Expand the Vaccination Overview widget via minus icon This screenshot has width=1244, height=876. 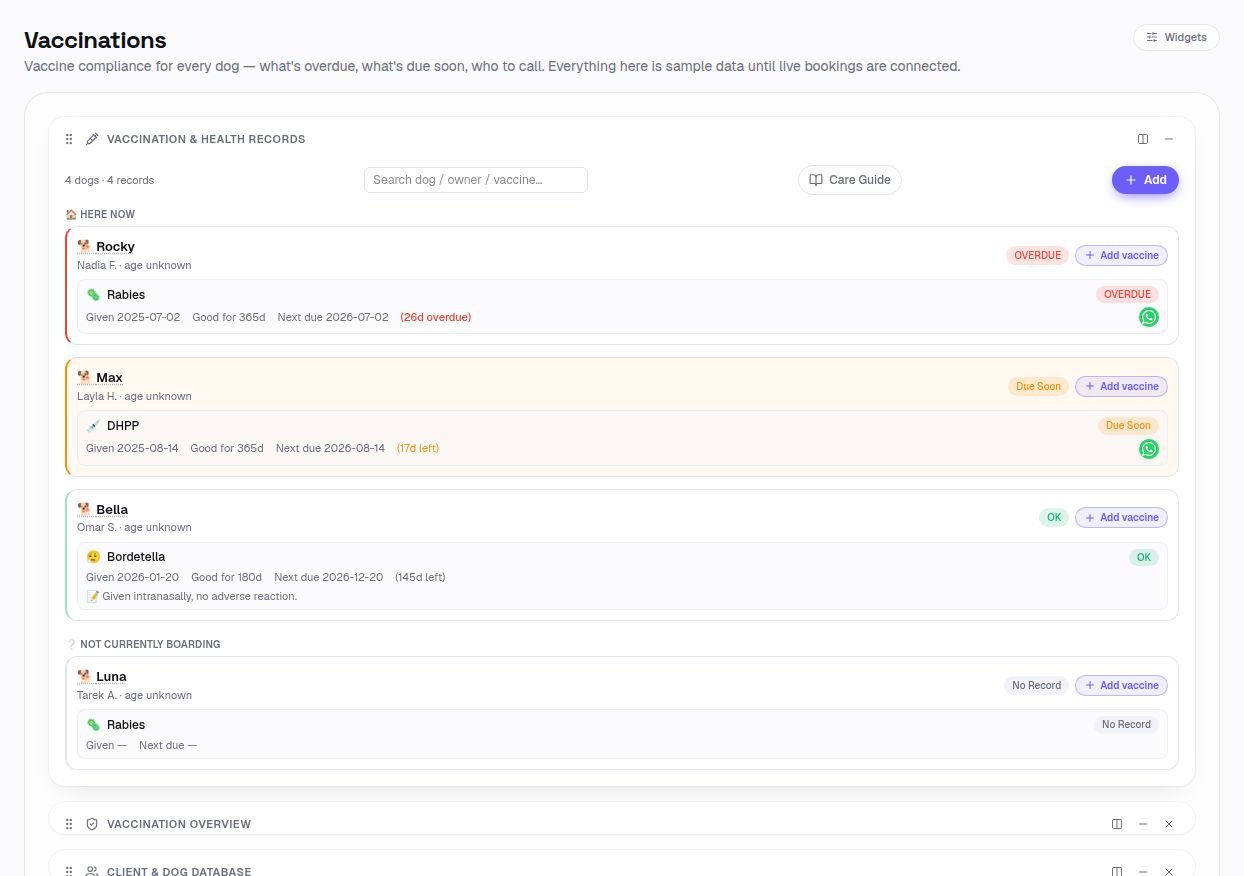click(1143, 824)
